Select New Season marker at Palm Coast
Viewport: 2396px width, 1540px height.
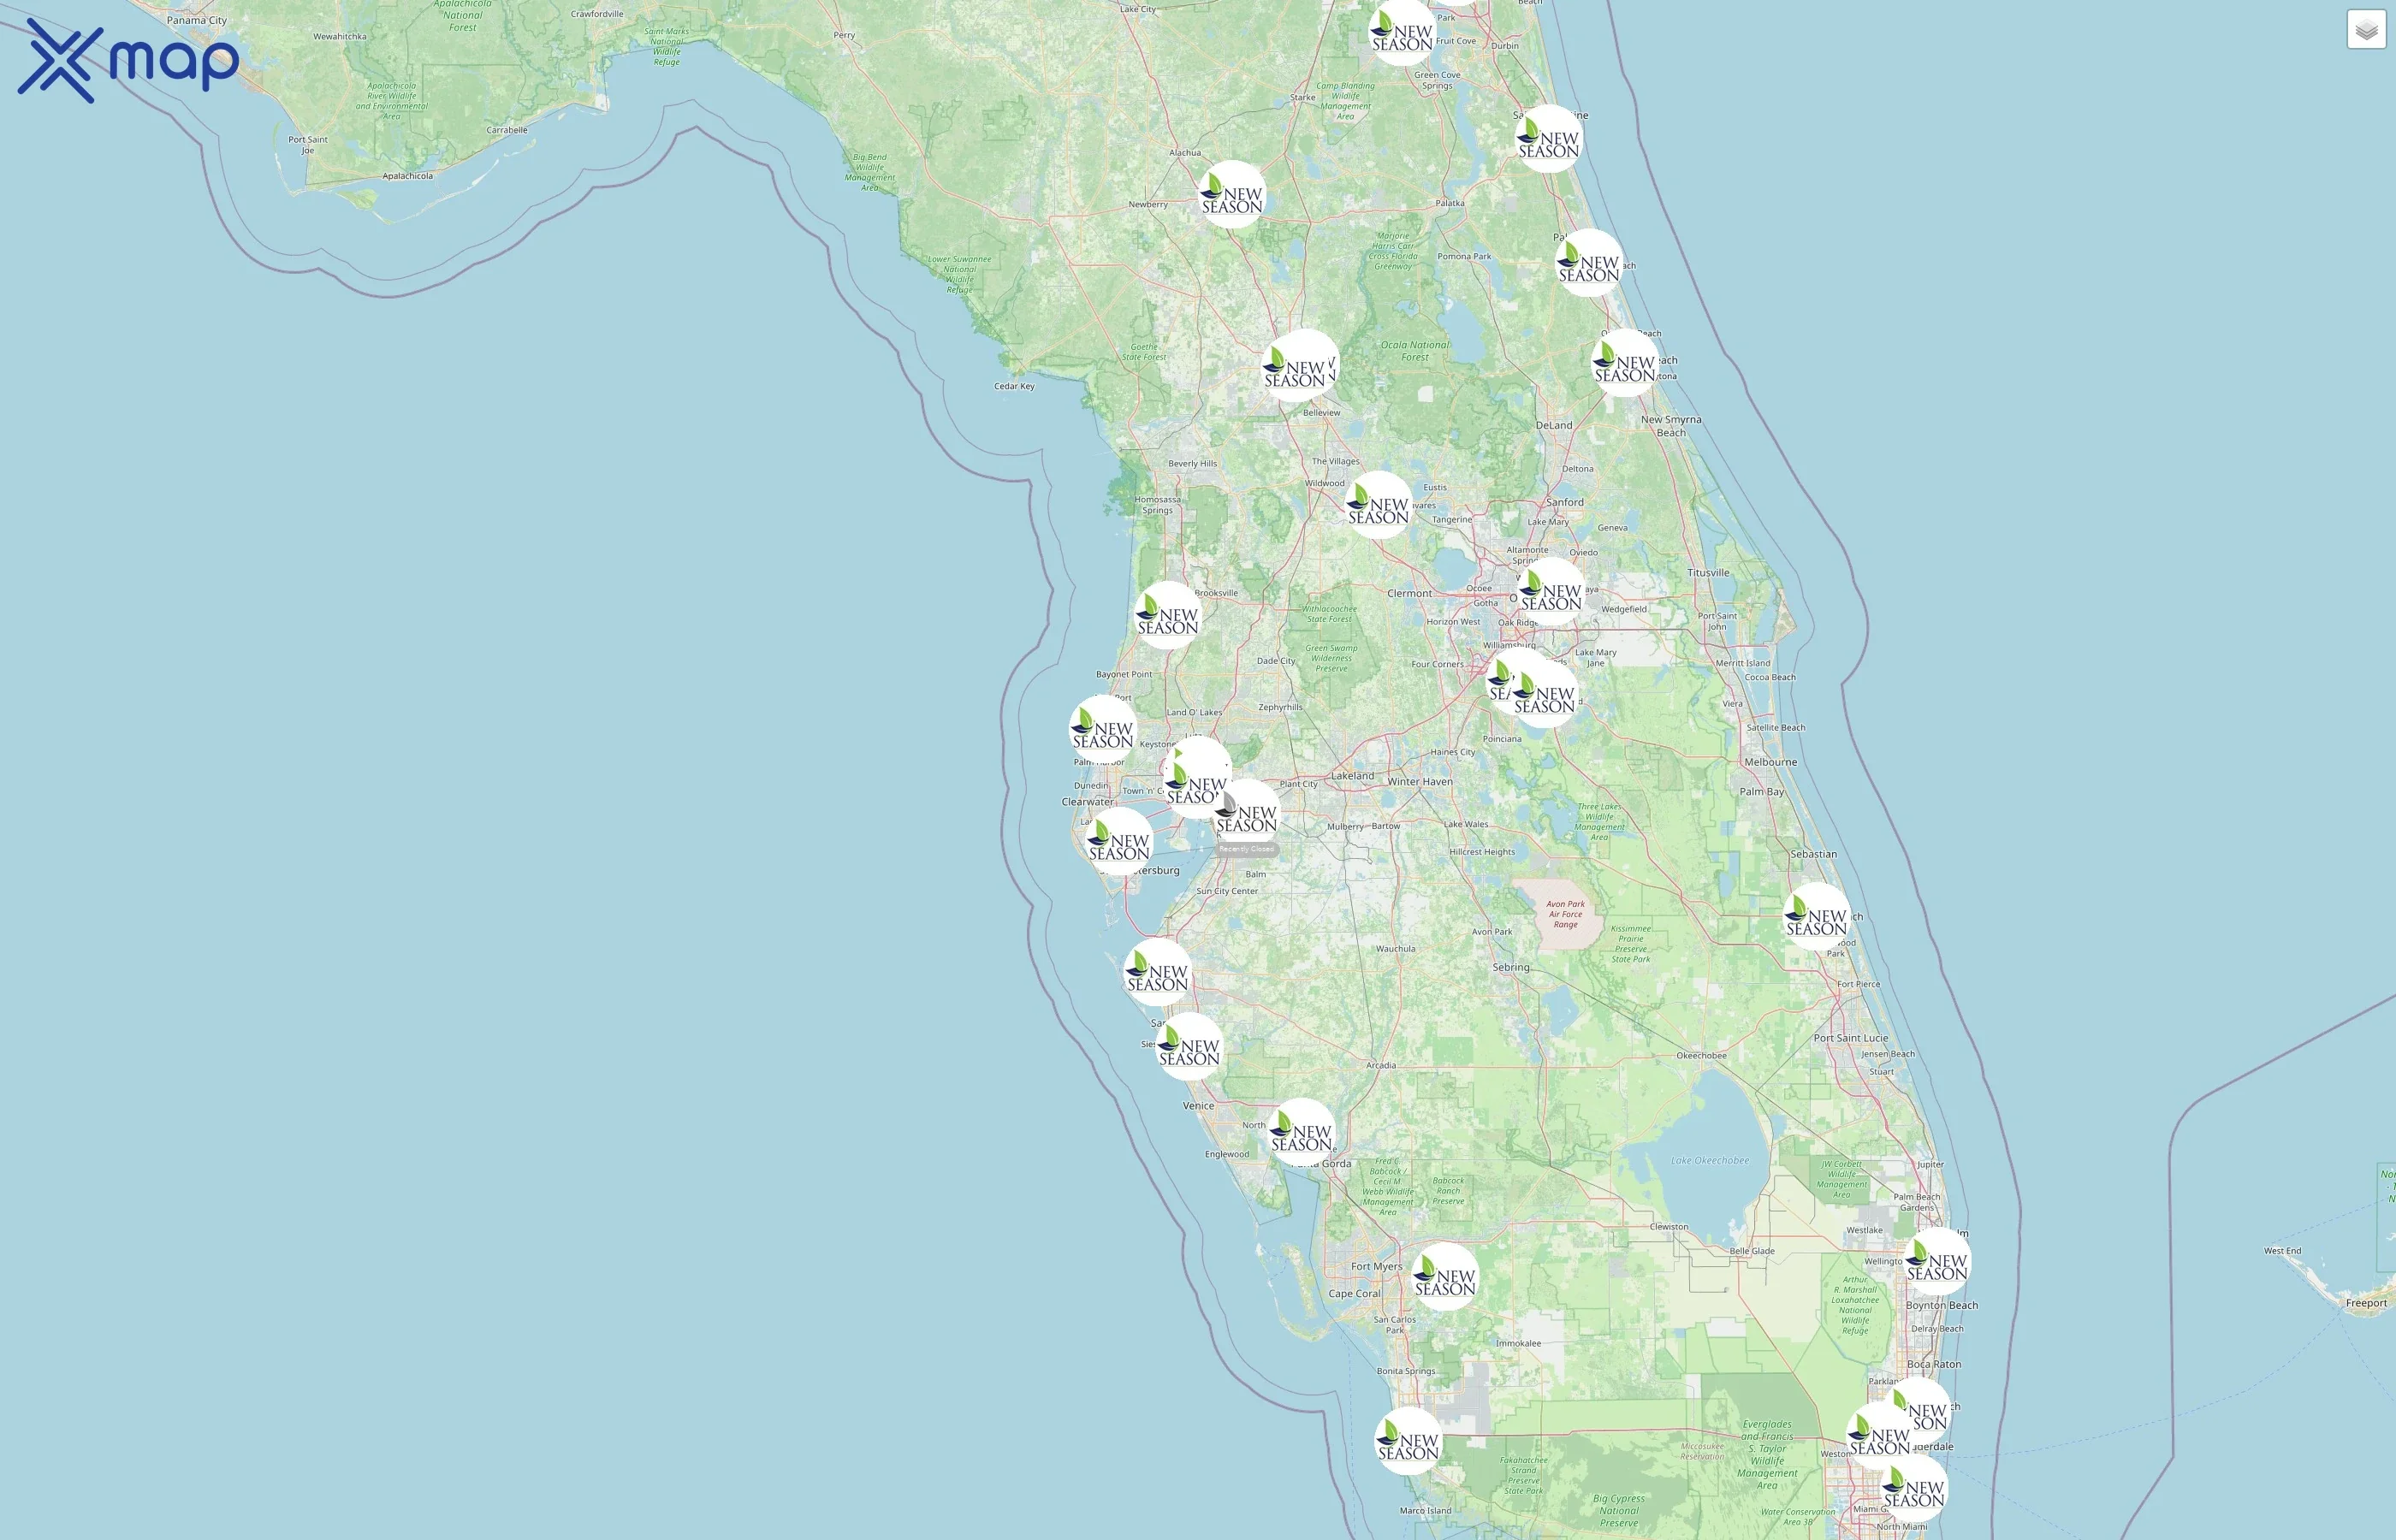1589,263
